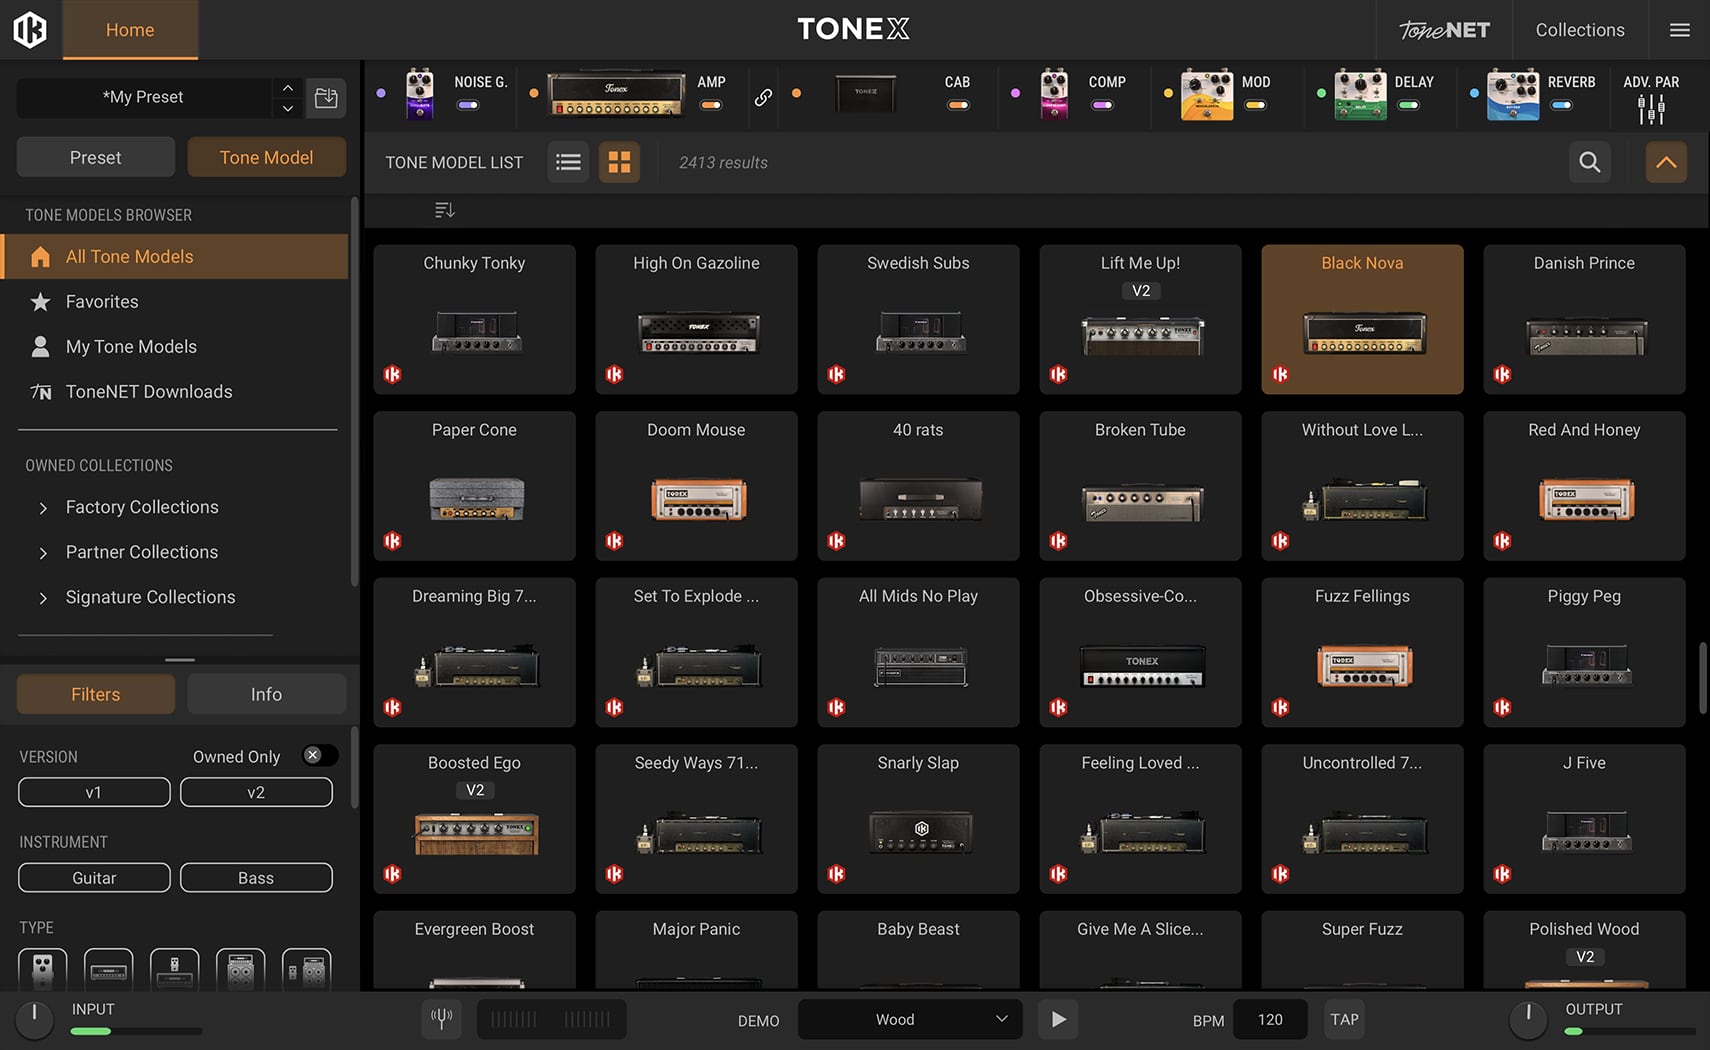This screenshot has height=1050, width=1710.
Task: Filter by Bass instrument
Action: [x=256, y=878]
